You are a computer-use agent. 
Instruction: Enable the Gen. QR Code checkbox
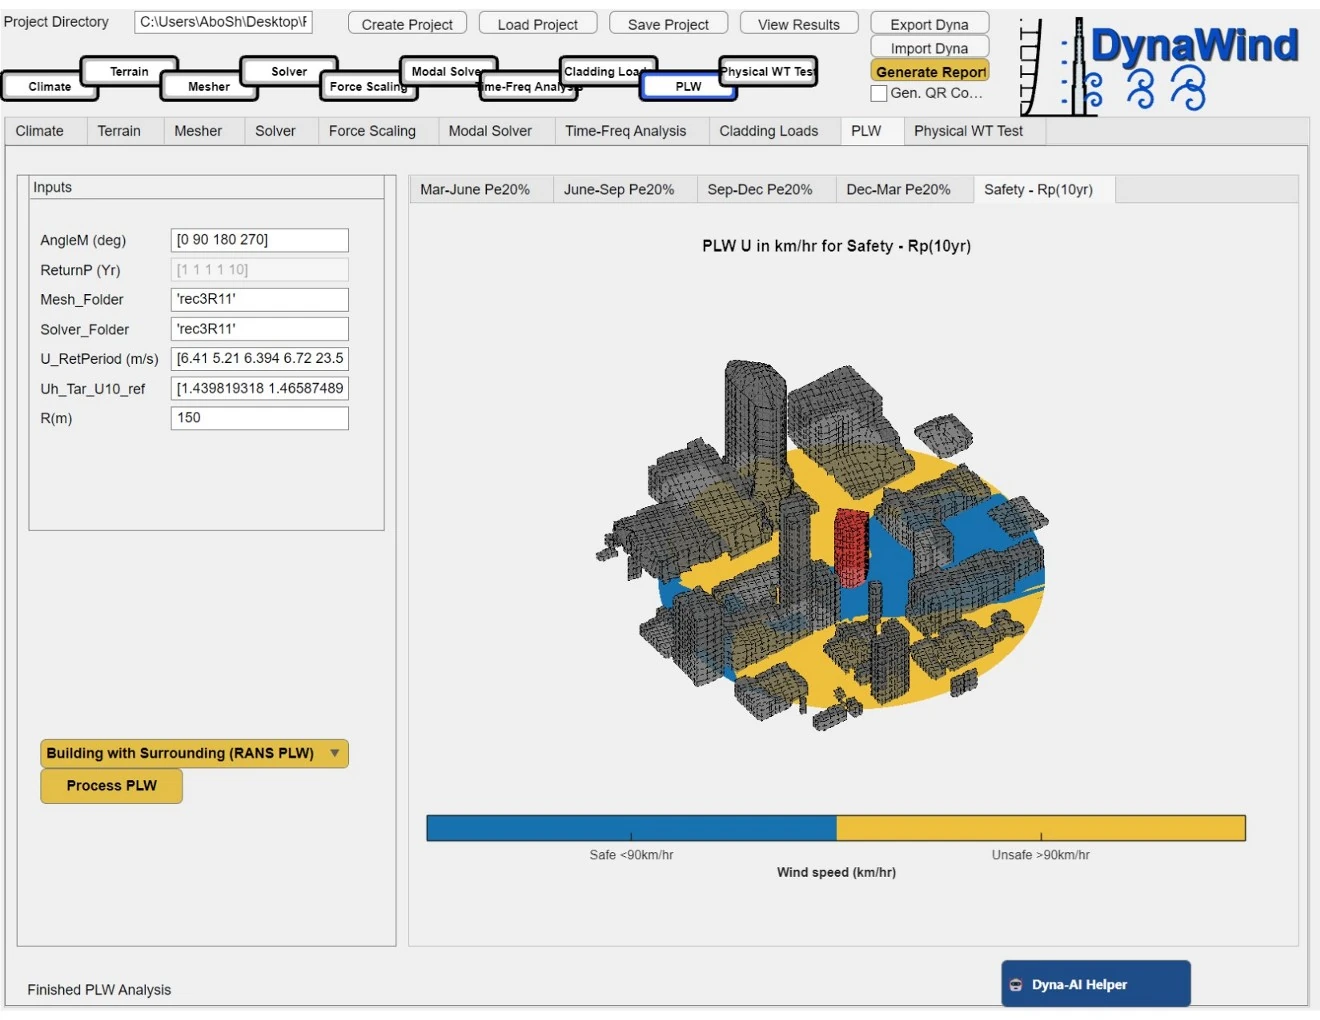(x=879, y=93)
